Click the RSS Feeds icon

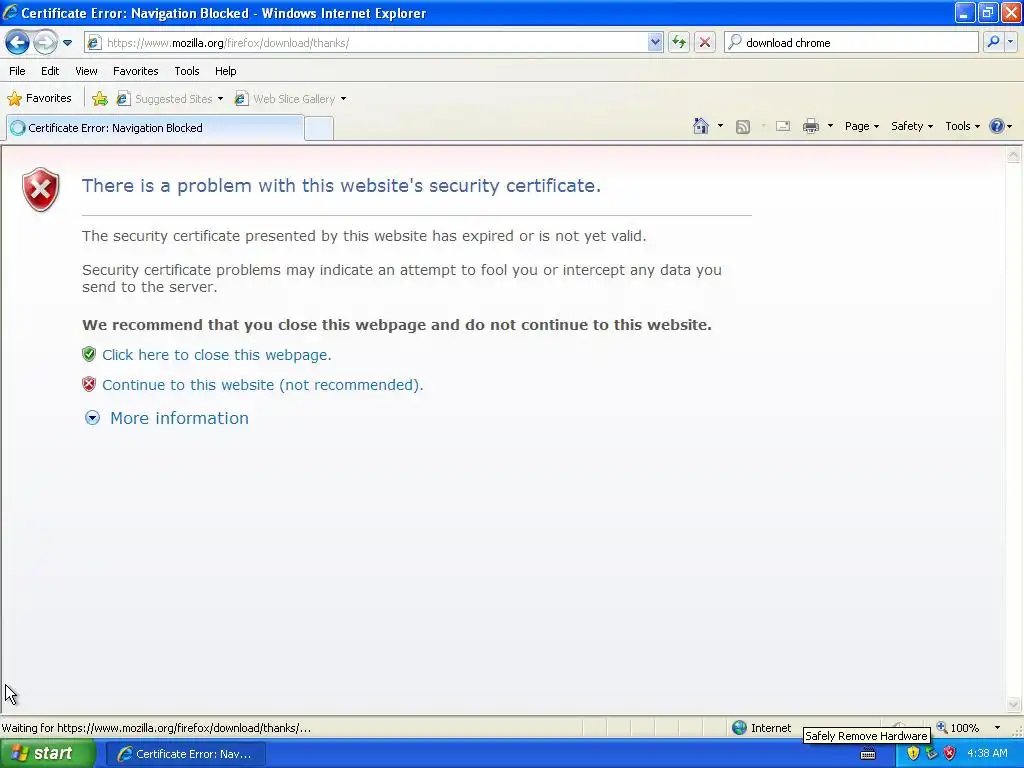(743, 127)
